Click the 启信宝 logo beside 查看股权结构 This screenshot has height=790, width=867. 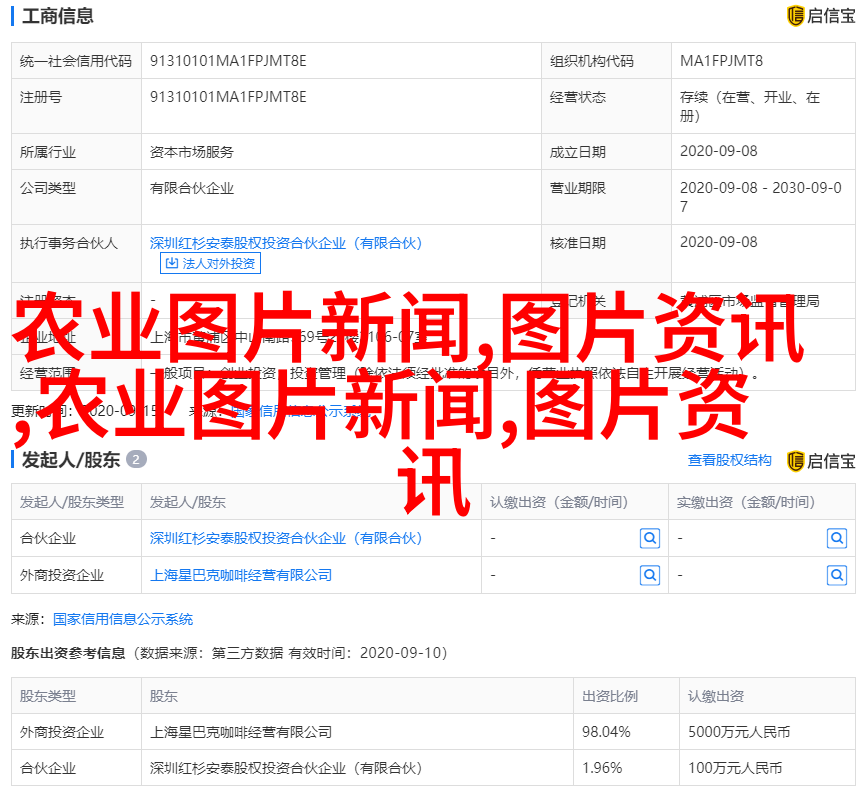(x=821, y=461)
